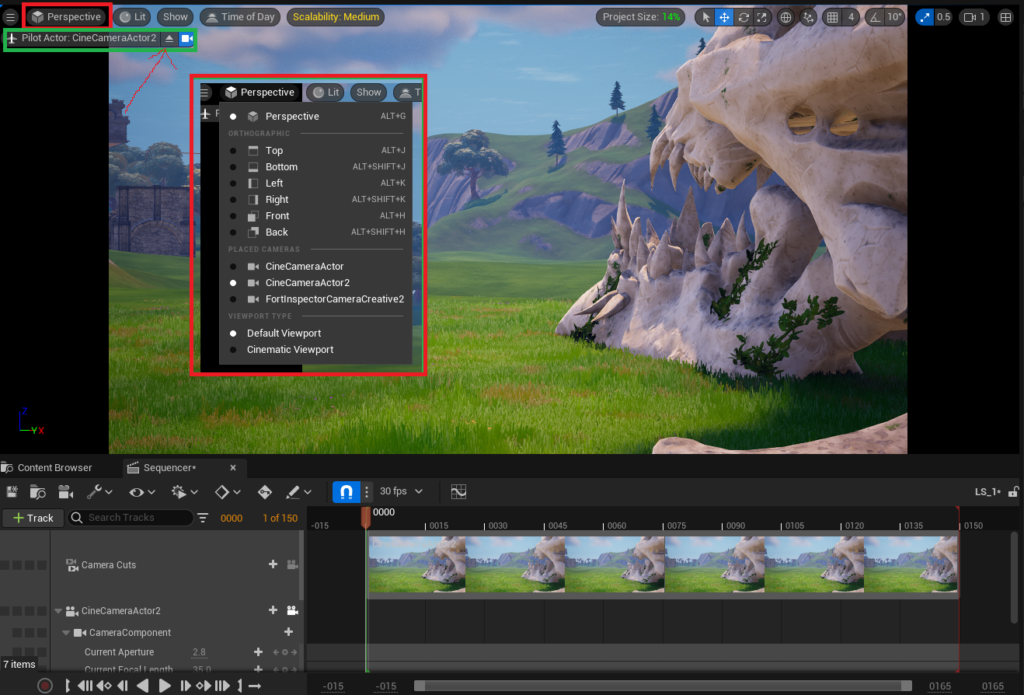The image size is (1024, 695).
Task: Activate the Rotate tool
Action: coord(743,18)
